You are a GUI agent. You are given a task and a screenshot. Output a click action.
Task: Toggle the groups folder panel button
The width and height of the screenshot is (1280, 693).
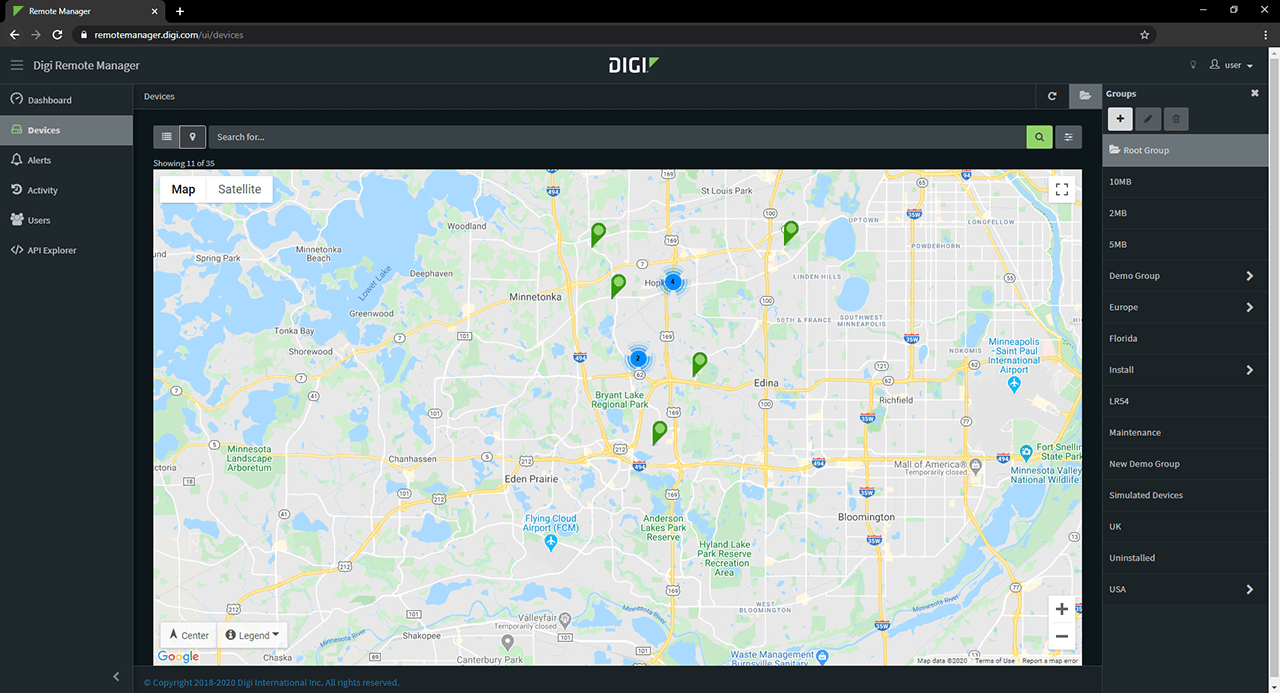[x=1084, y=96]
